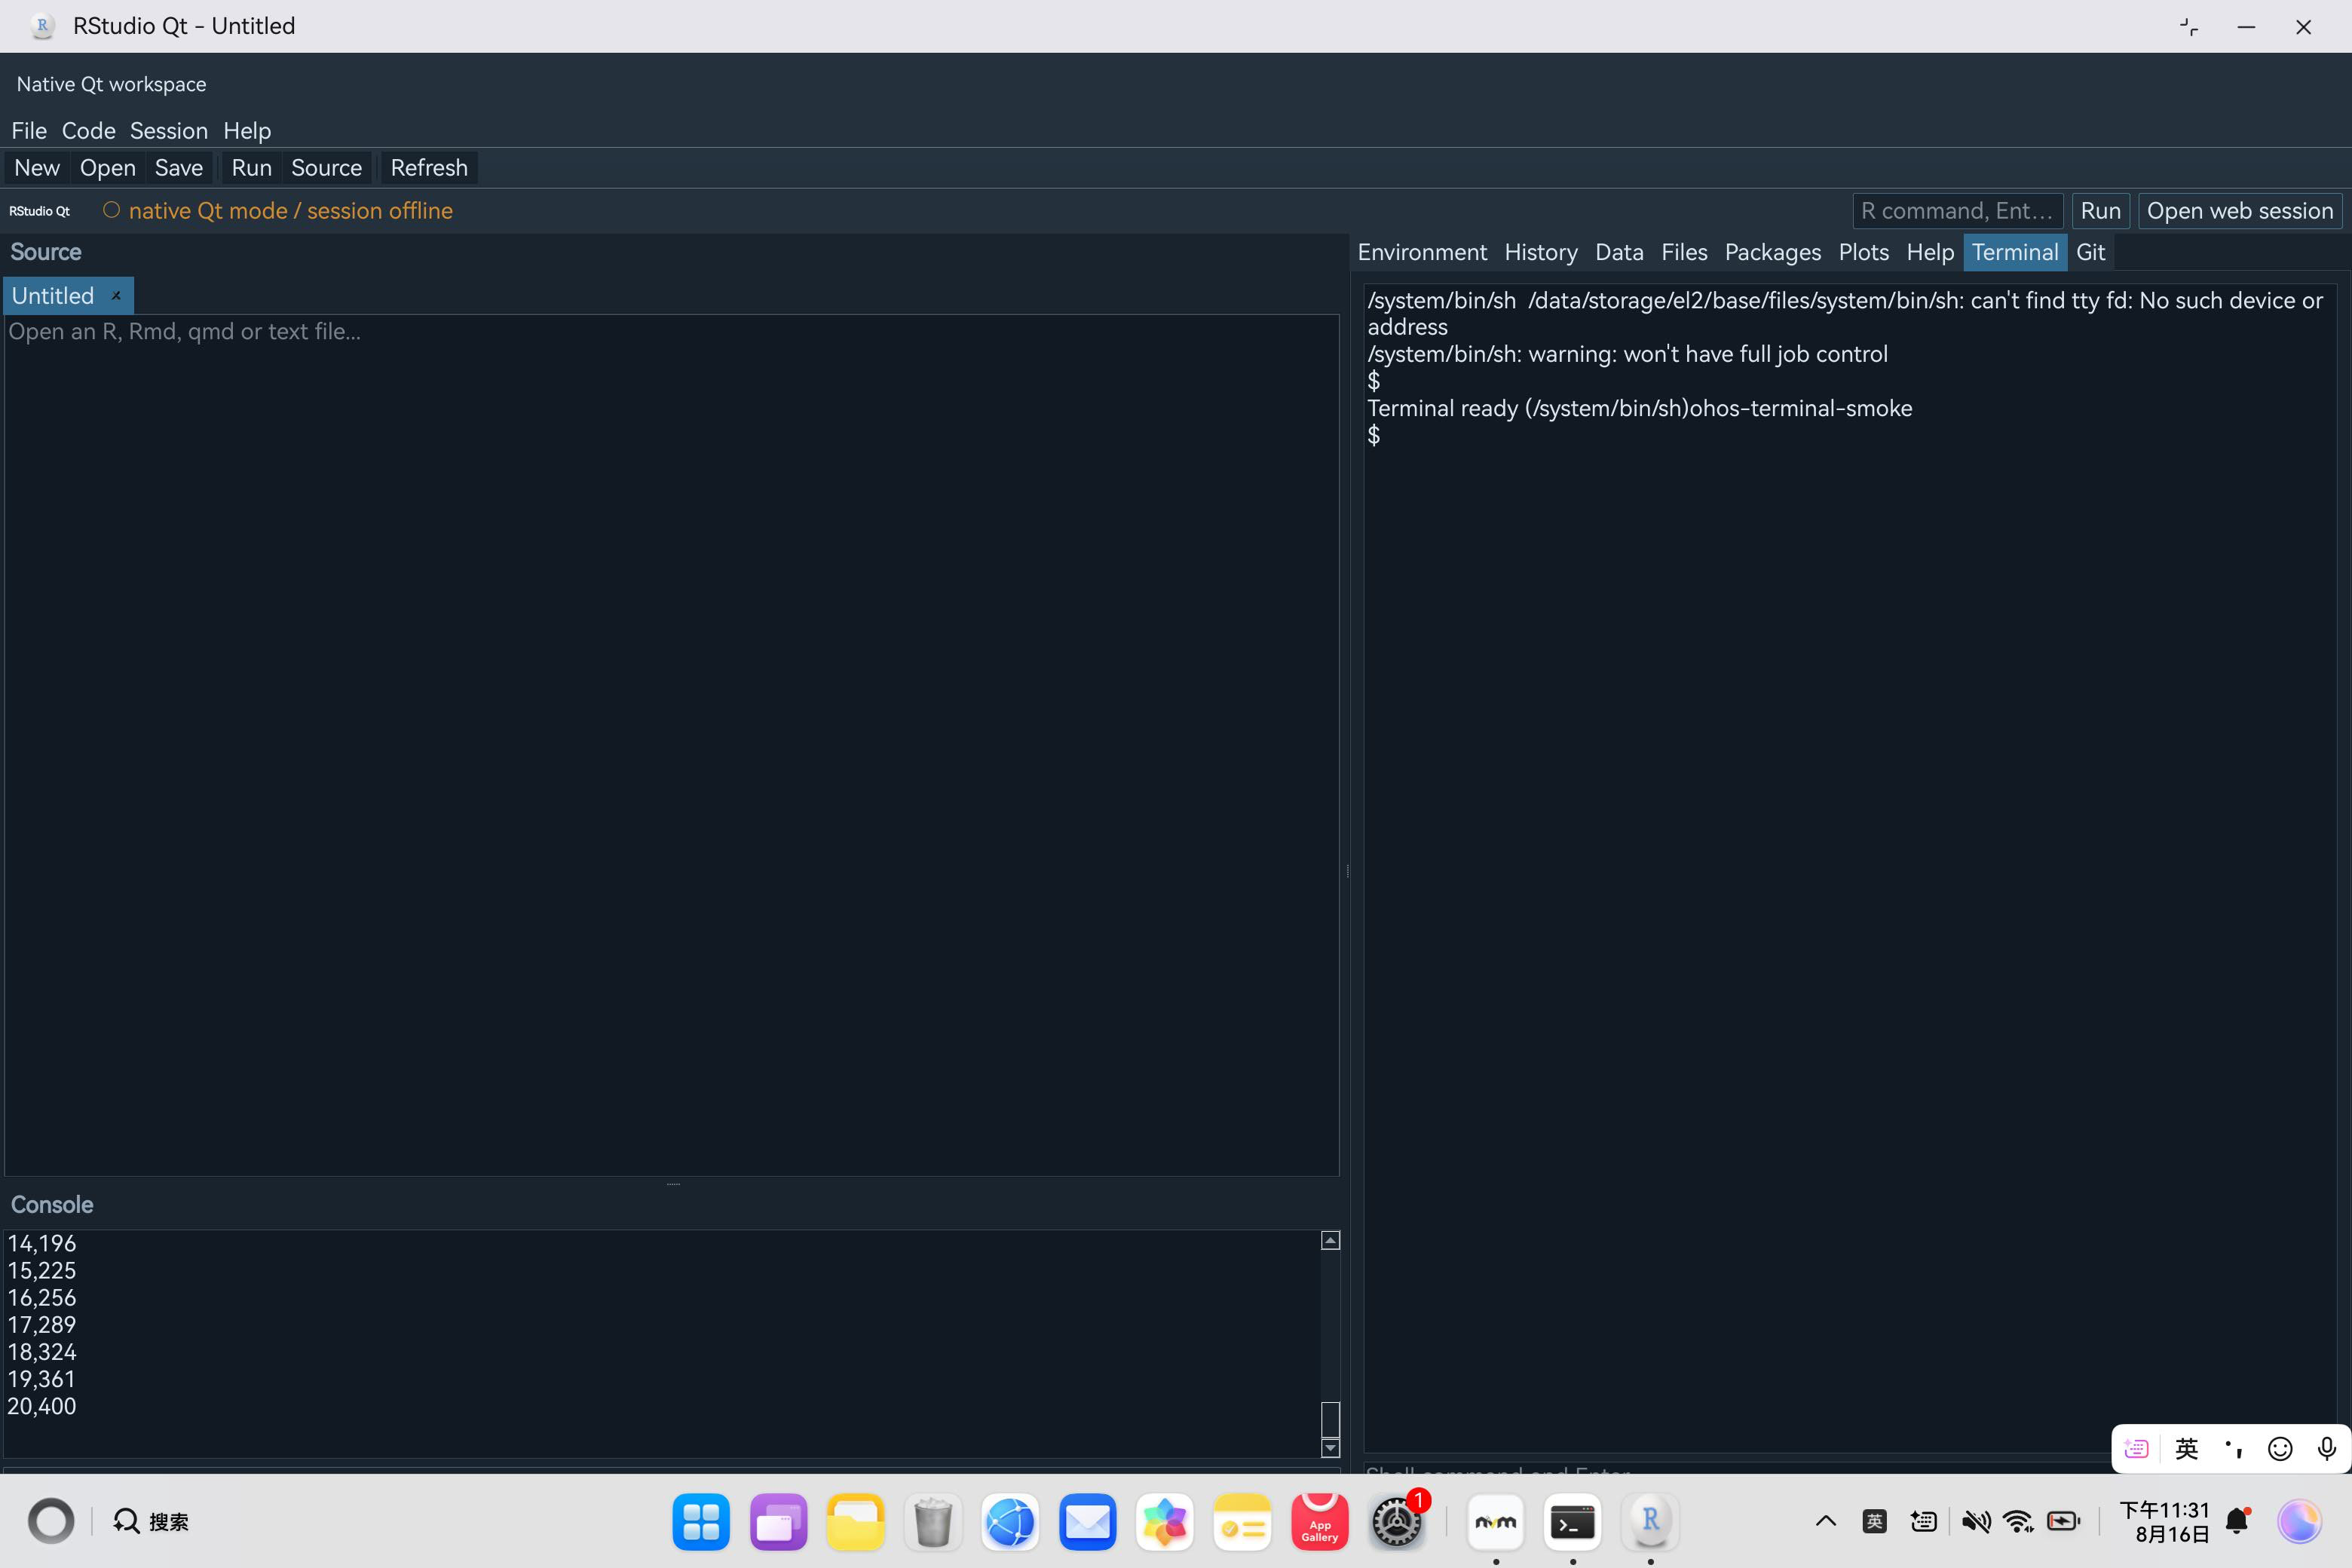Open the purple multi-window app in the dock
The image size is (2352, 1568).
point(778,1522)
